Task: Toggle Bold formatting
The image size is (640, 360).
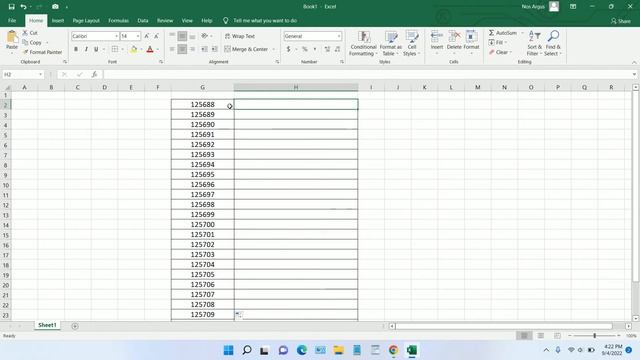Action: (x=76, y=49)
